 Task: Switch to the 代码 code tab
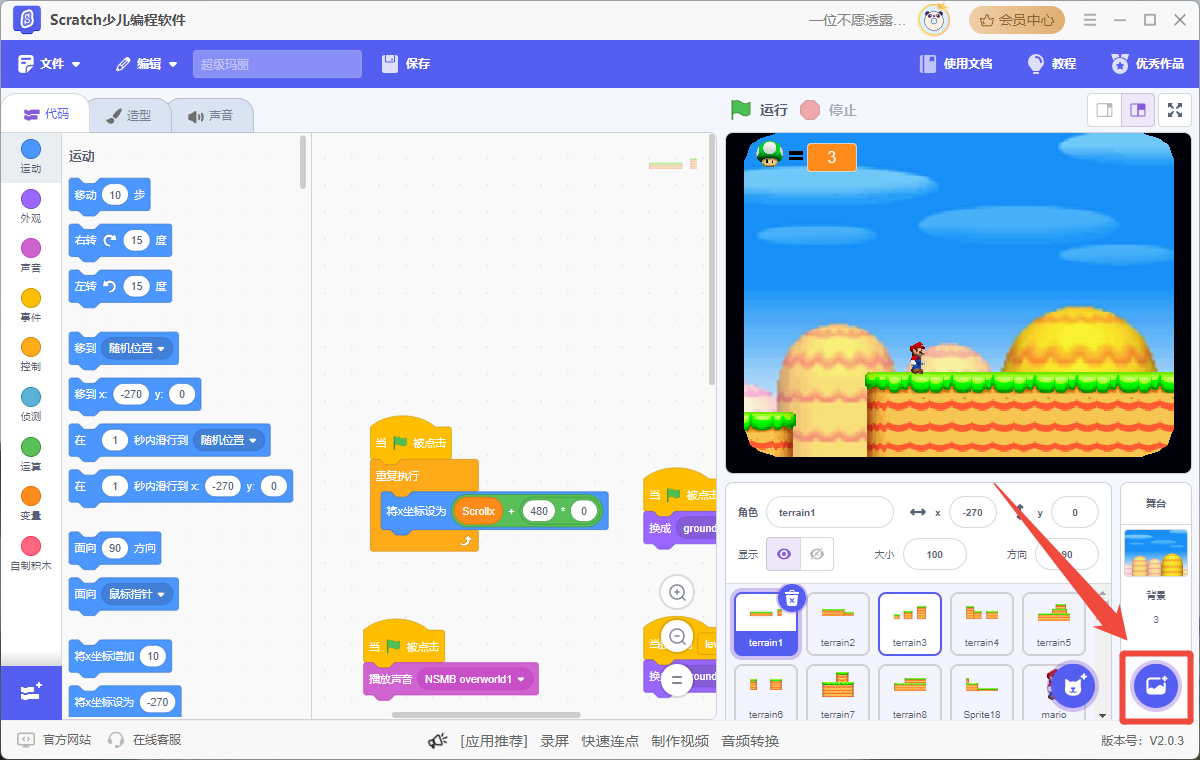46,115
